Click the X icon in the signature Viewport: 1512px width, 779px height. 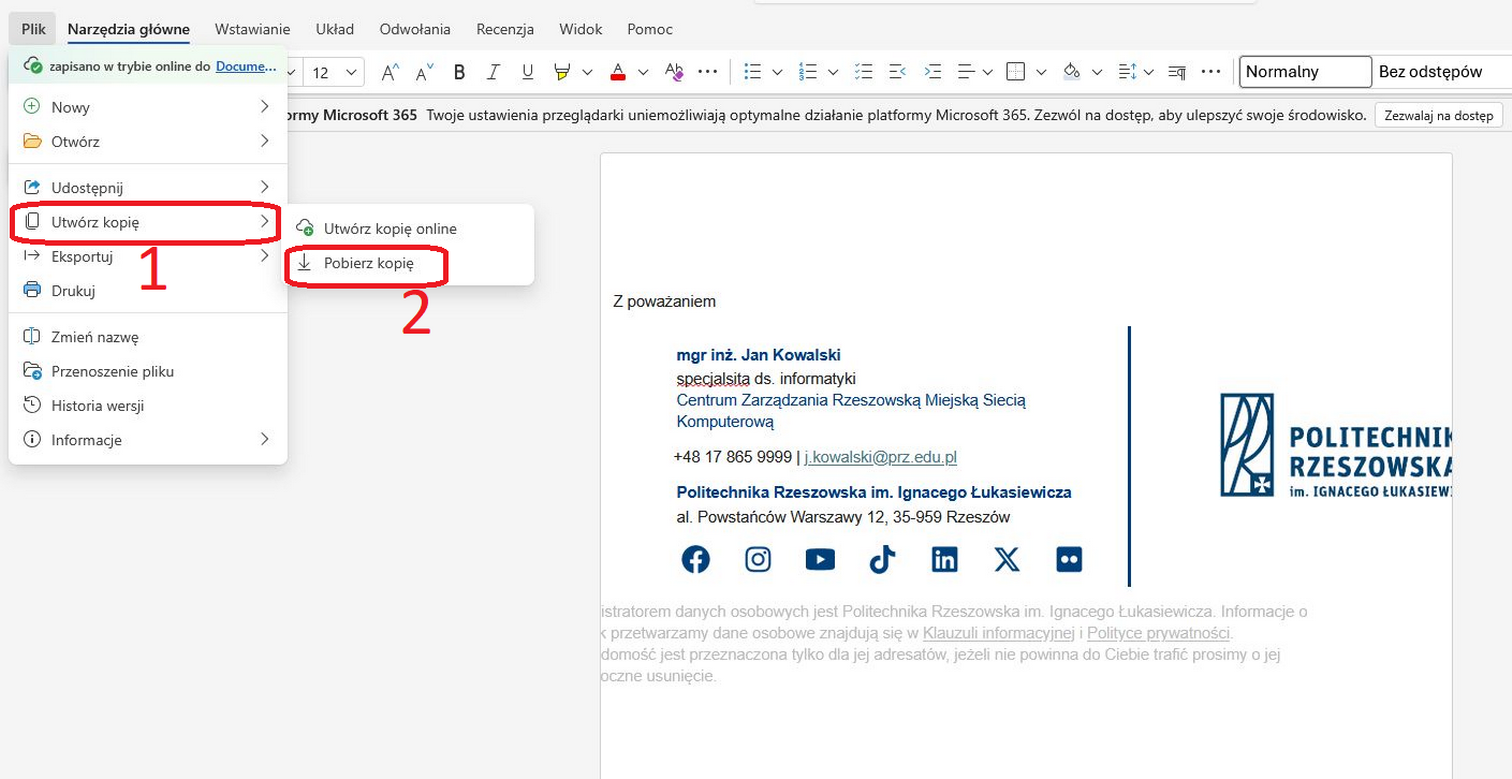1007,559
